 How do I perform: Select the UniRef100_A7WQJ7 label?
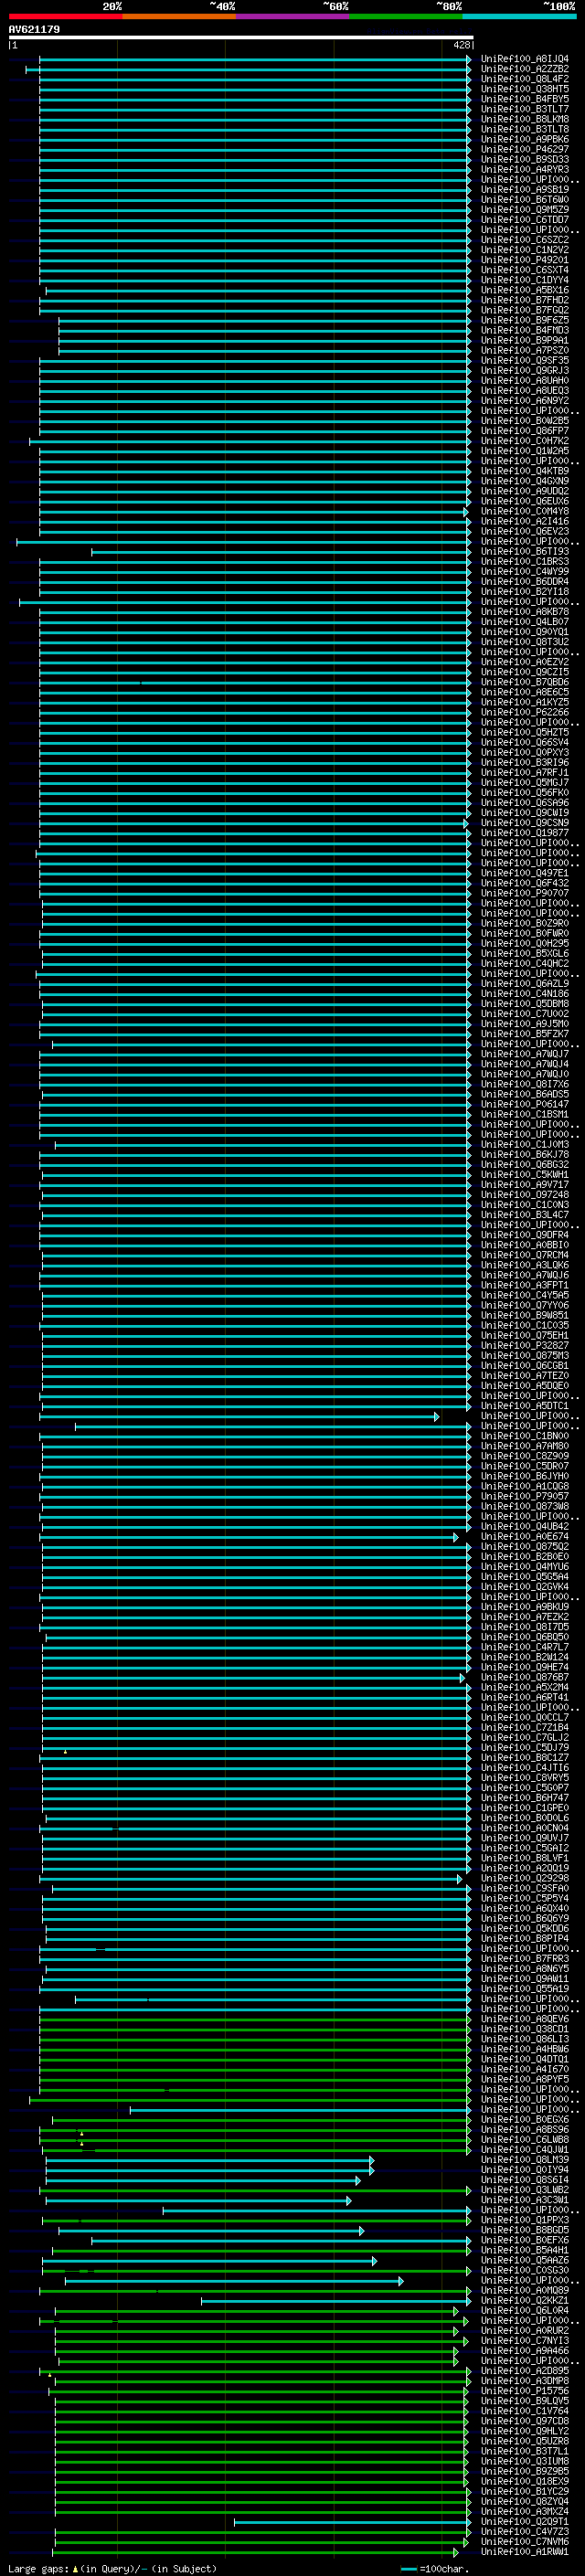pyautogui.click(x=525, y=1054)
